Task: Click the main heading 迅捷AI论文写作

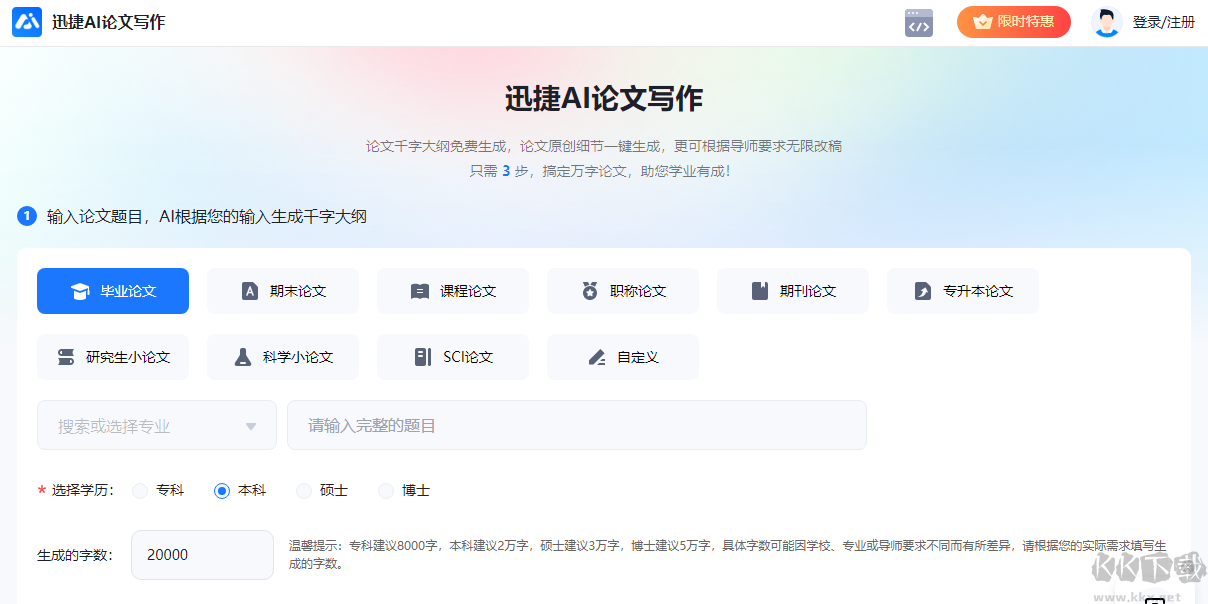Action: coord(604,98)
